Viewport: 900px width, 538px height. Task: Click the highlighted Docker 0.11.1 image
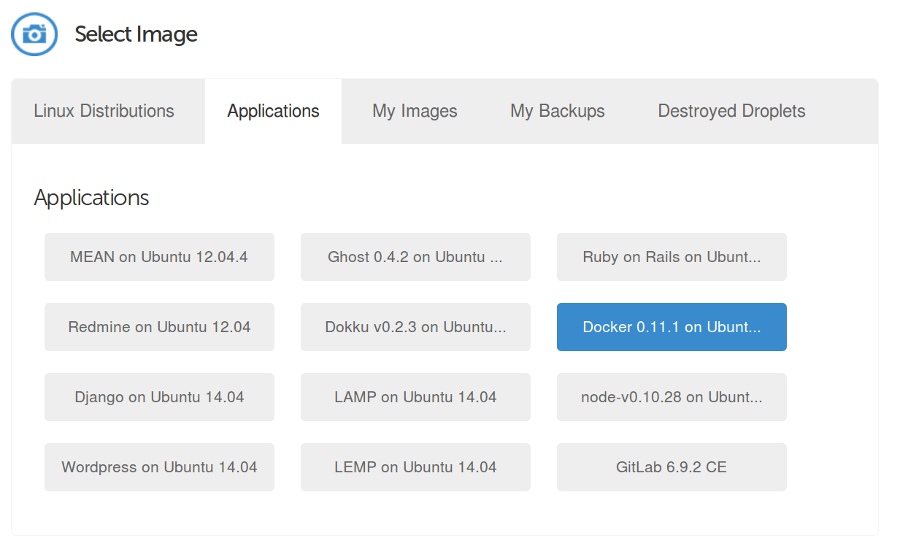coord(672,327)
